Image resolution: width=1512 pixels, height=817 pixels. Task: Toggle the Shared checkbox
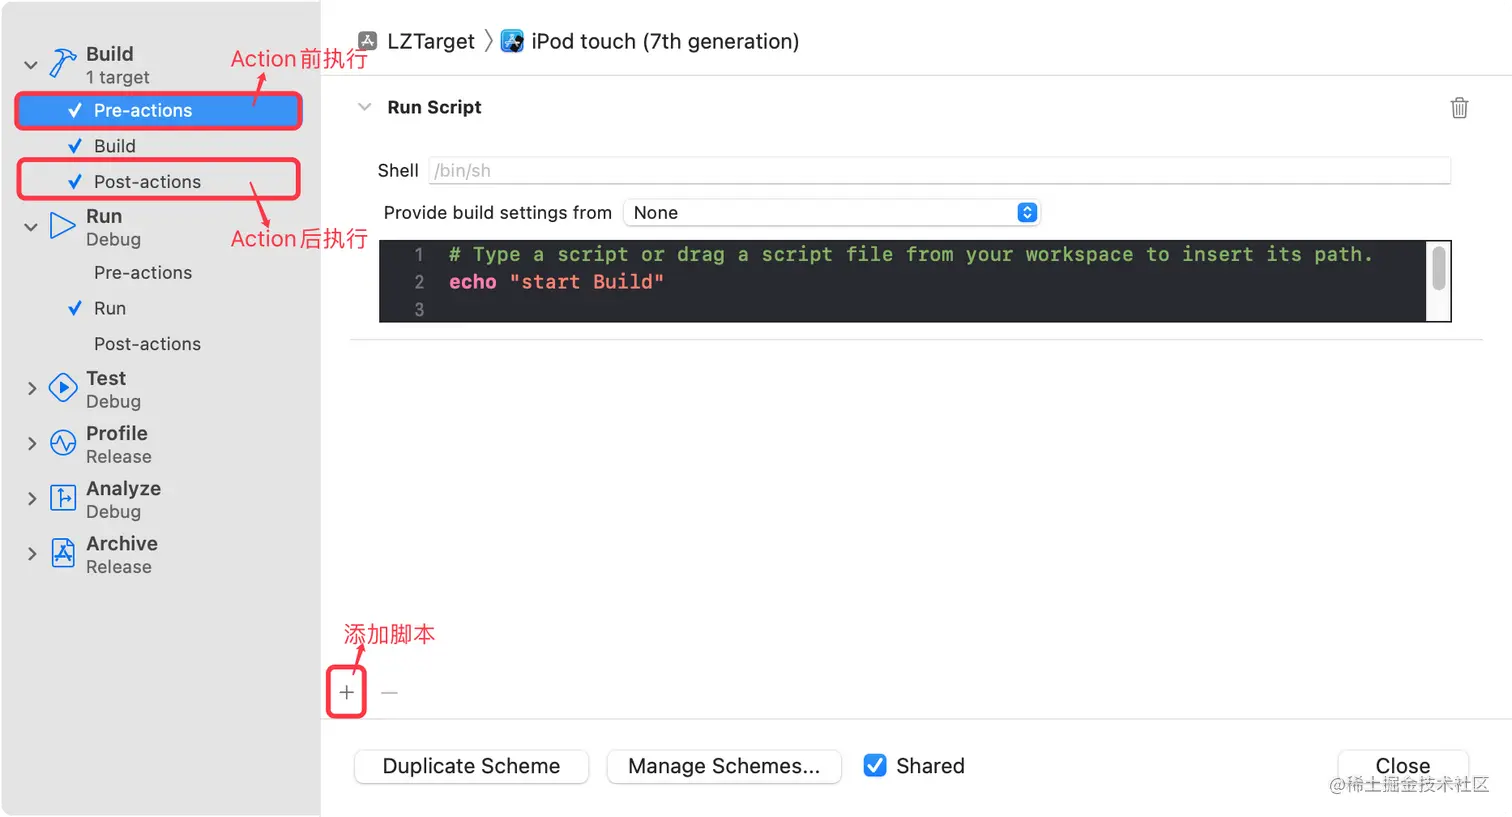click(x=875, y=765)
